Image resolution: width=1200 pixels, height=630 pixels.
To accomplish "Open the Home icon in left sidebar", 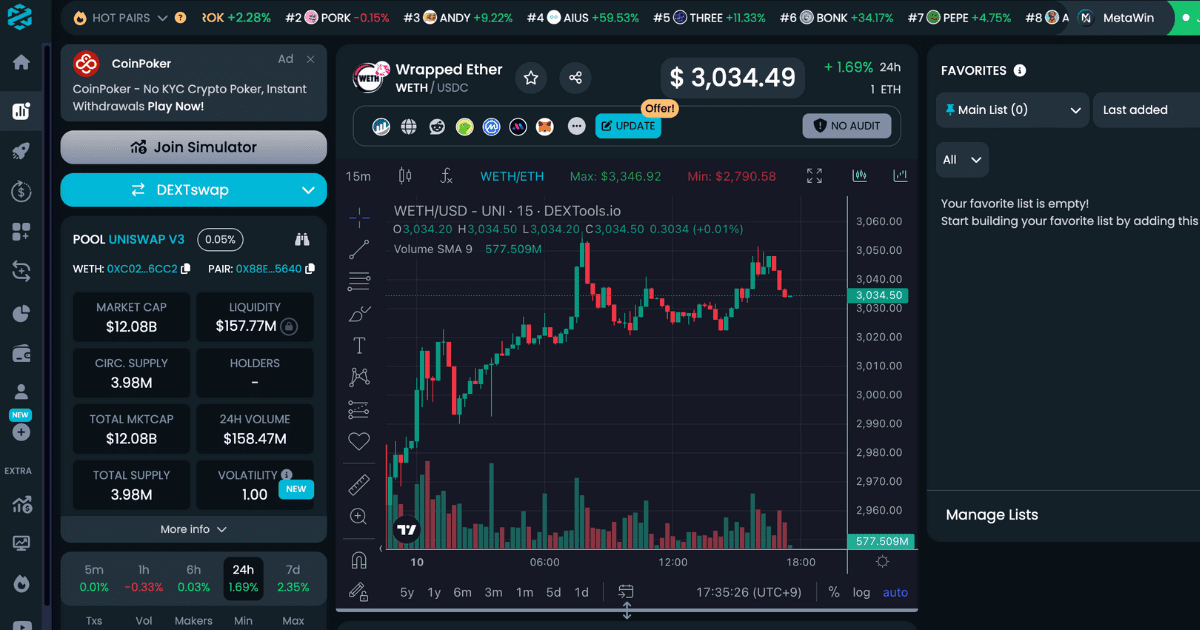I will tap(21, 62).
